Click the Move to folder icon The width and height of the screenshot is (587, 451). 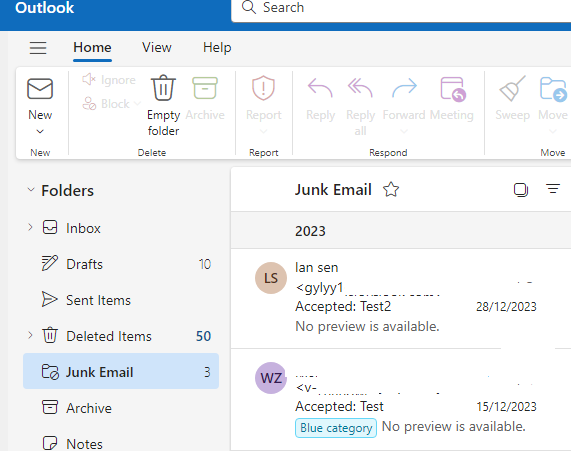[553, 89]
